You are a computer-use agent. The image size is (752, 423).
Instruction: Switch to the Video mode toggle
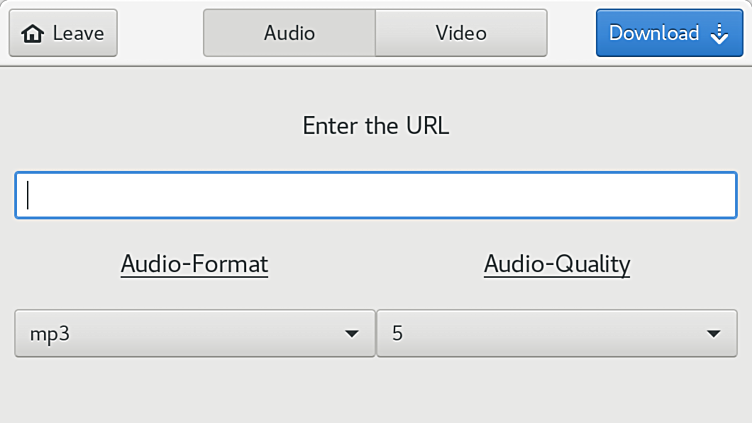(461, 33)
